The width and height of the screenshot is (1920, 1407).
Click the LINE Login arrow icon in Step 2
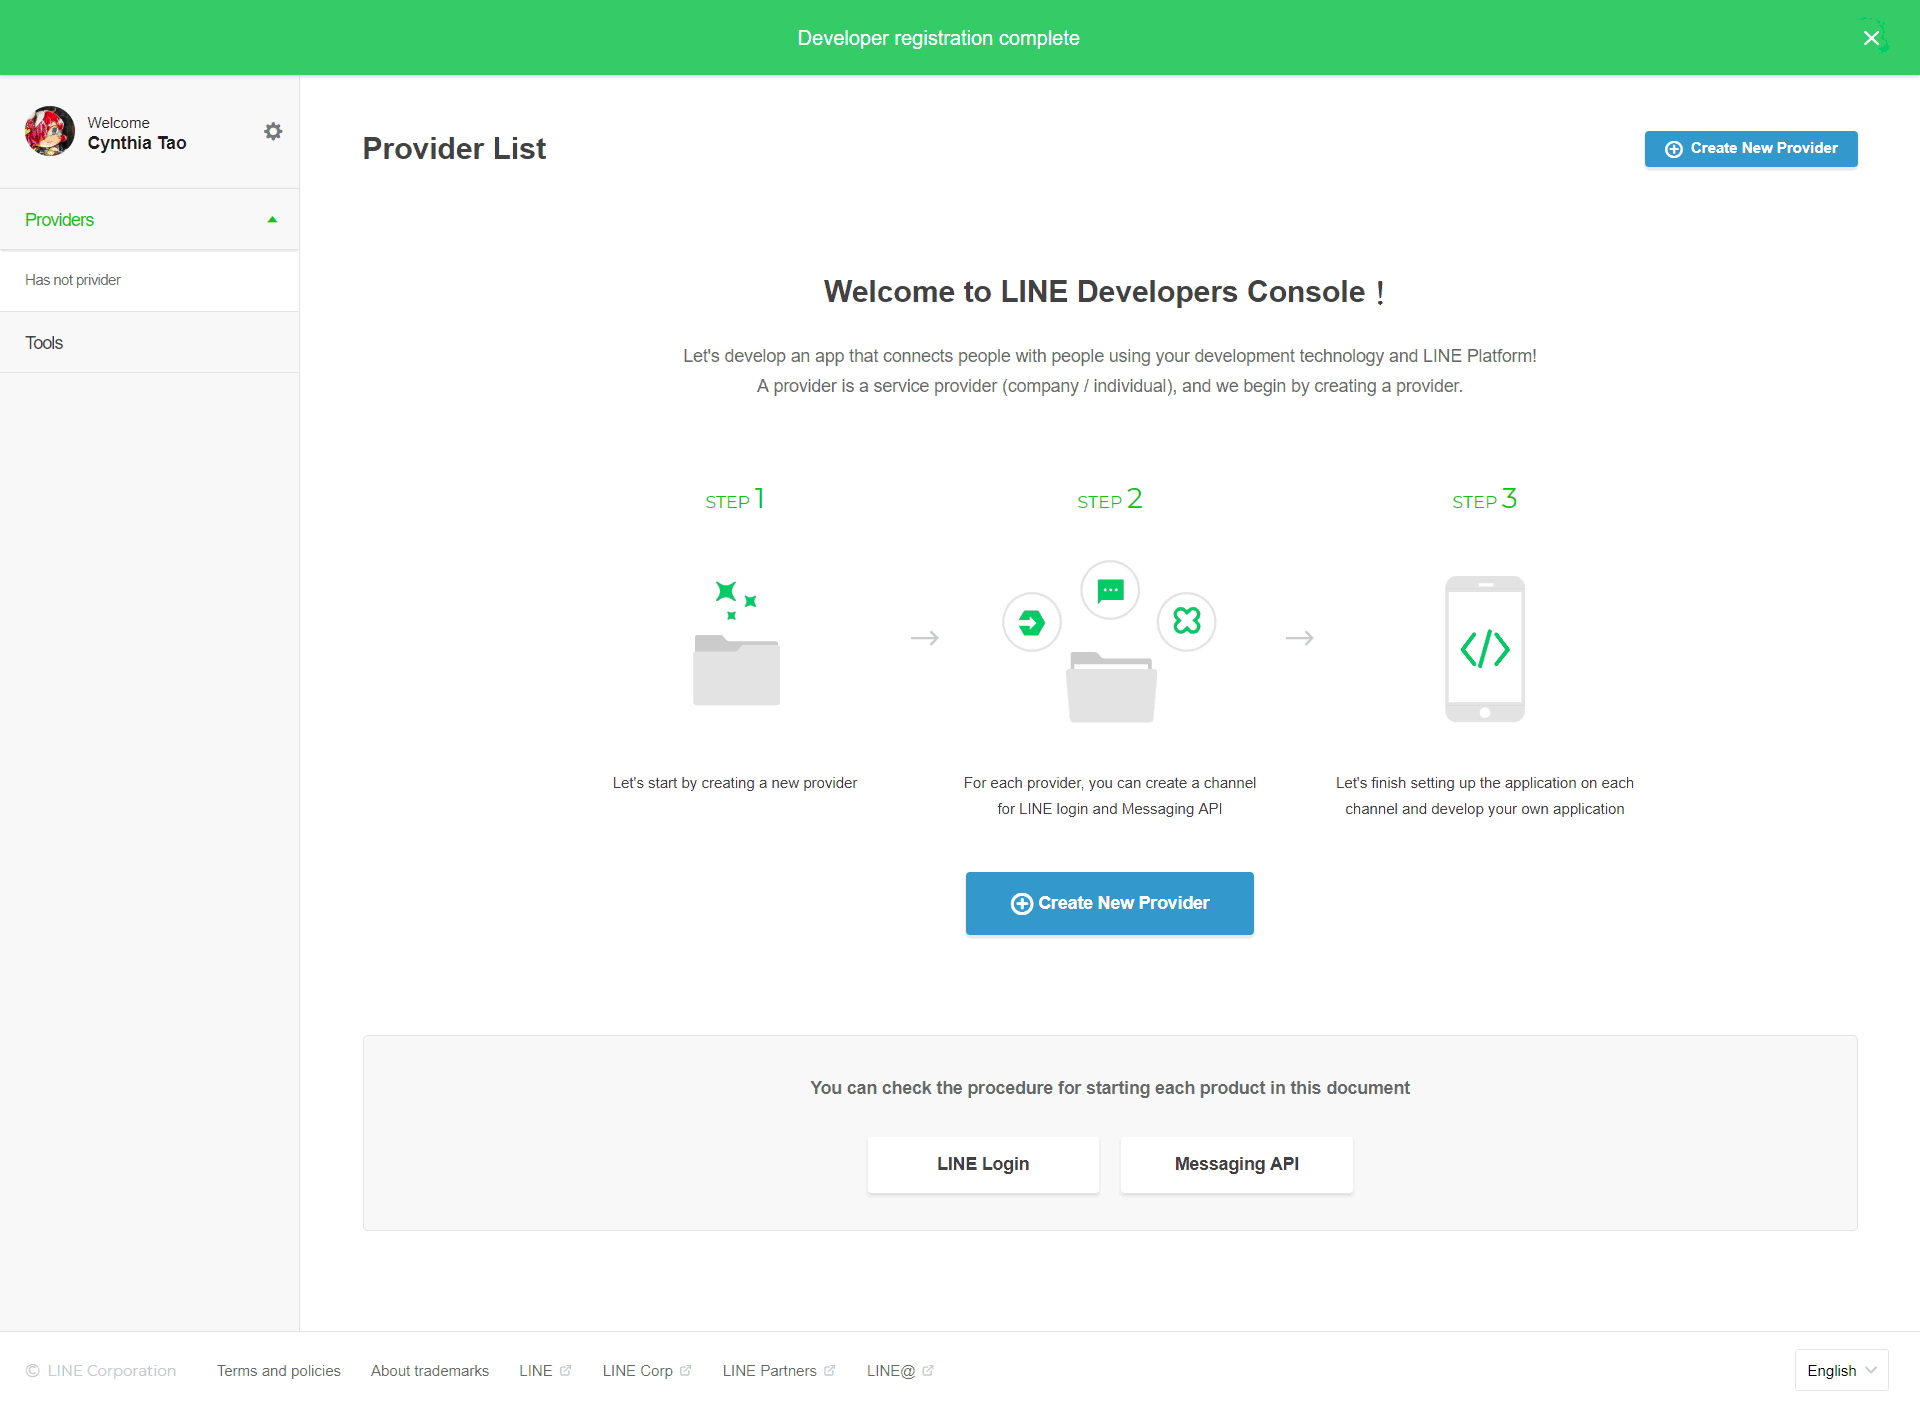tap(1032, 622)
